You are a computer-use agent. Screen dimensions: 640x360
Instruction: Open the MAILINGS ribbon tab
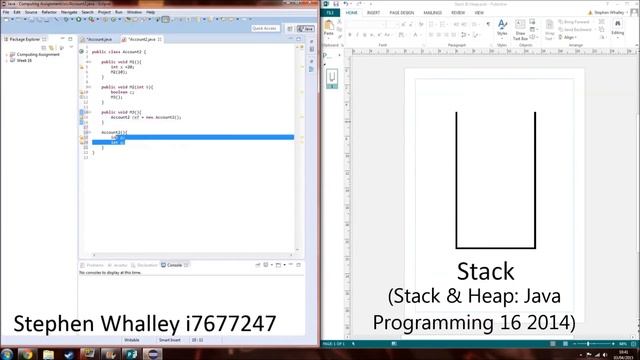[432, 13]
